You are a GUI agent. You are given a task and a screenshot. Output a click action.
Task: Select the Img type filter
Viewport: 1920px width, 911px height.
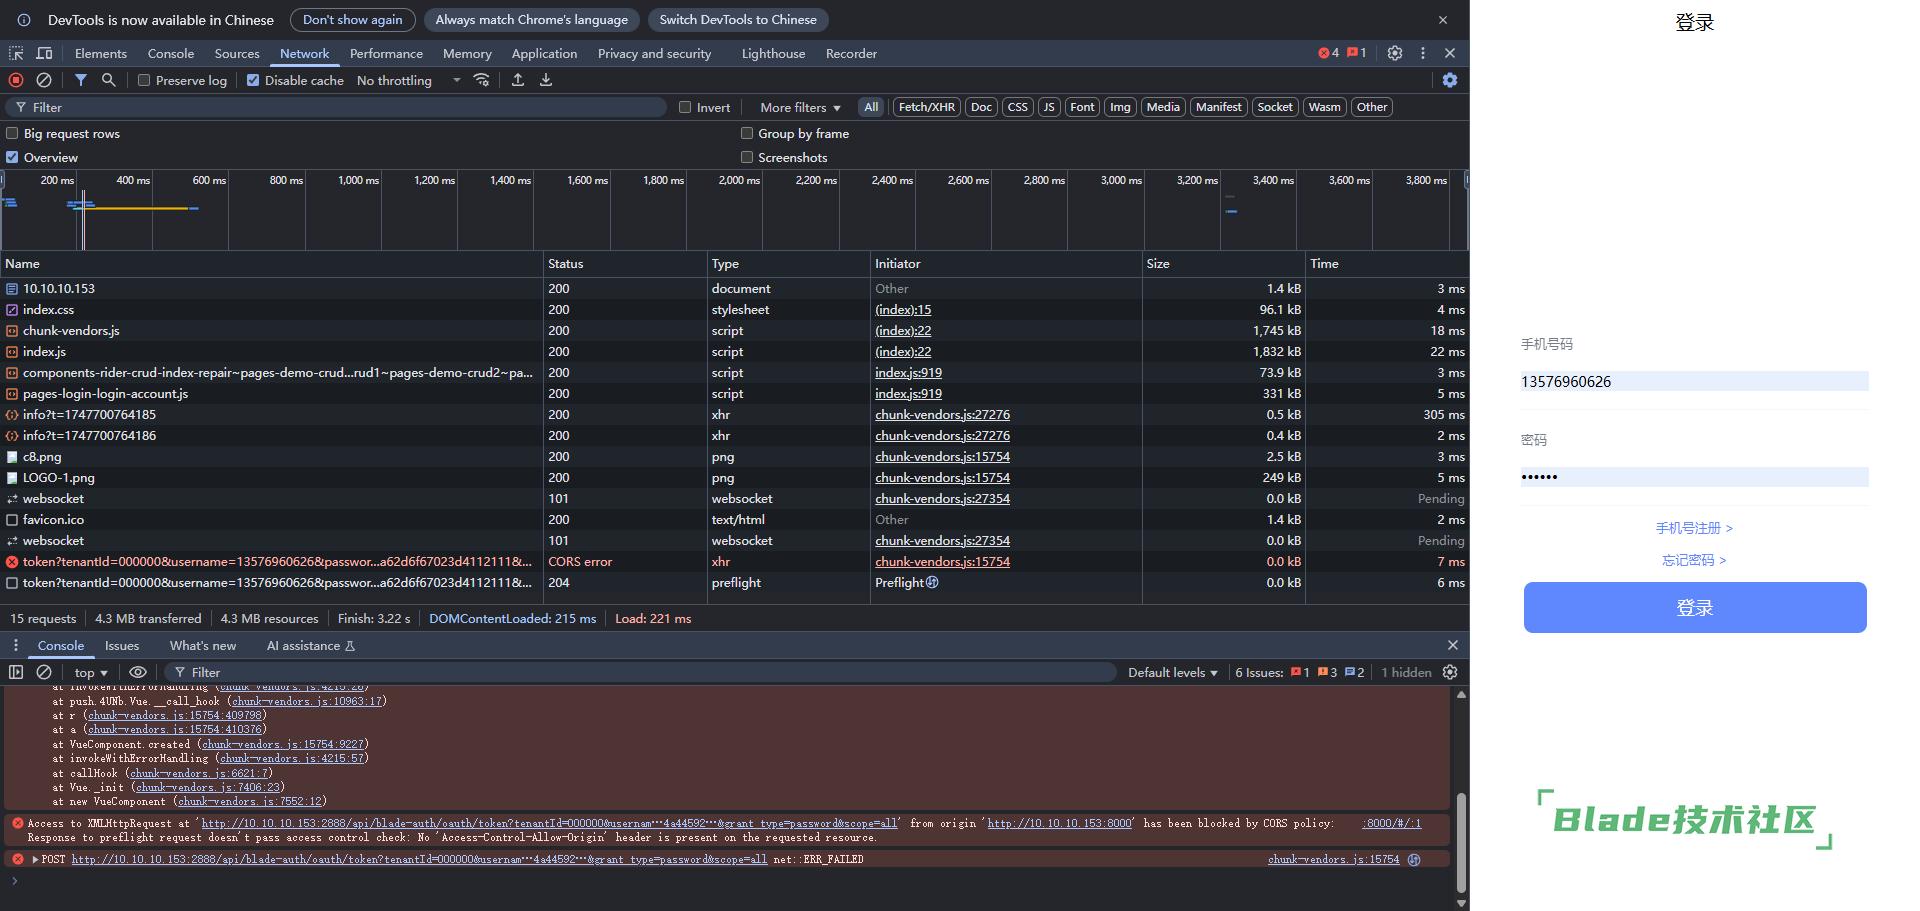pos(1120,107)
